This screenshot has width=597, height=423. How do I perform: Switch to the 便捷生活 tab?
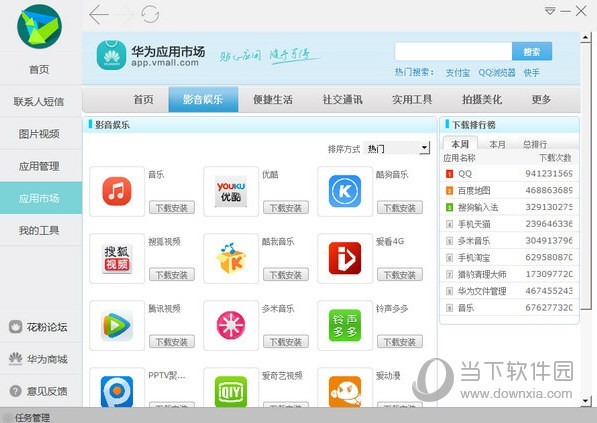(x=273, y=100)
